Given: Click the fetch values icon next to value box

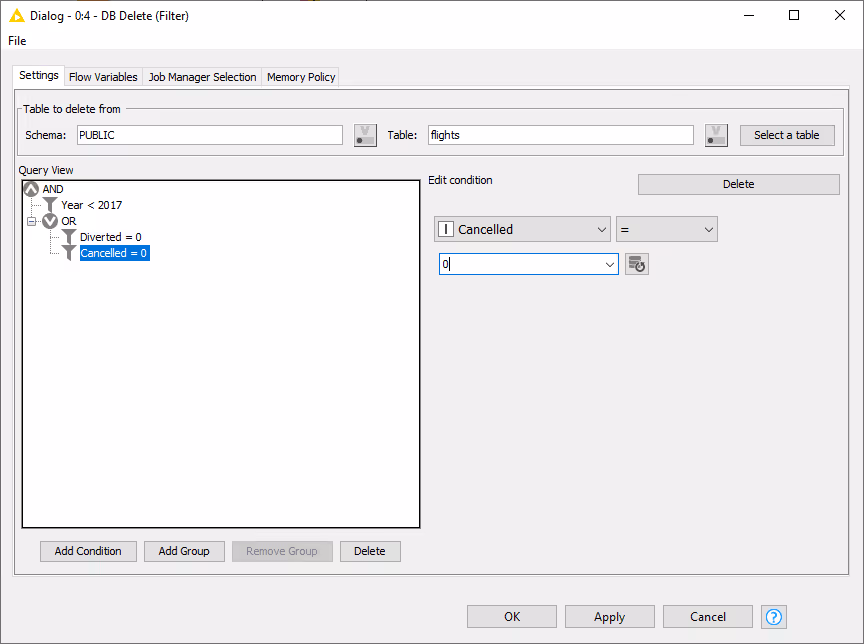Looking at the screenshot, I should click(x=637, y=264).
